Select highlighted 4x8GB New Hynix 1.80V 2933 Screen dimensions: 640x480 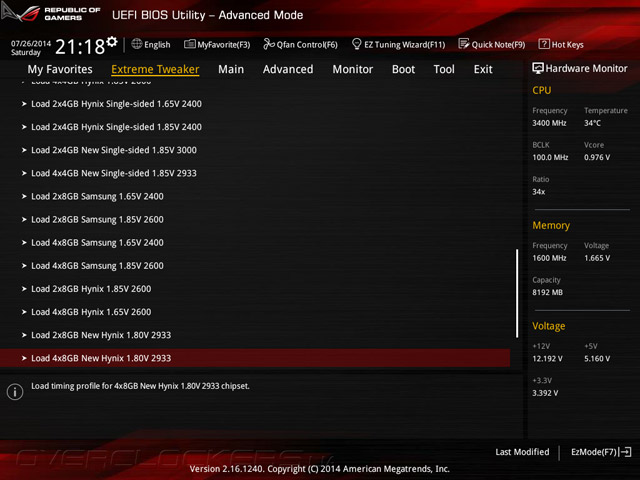click(x=255, y=358)
